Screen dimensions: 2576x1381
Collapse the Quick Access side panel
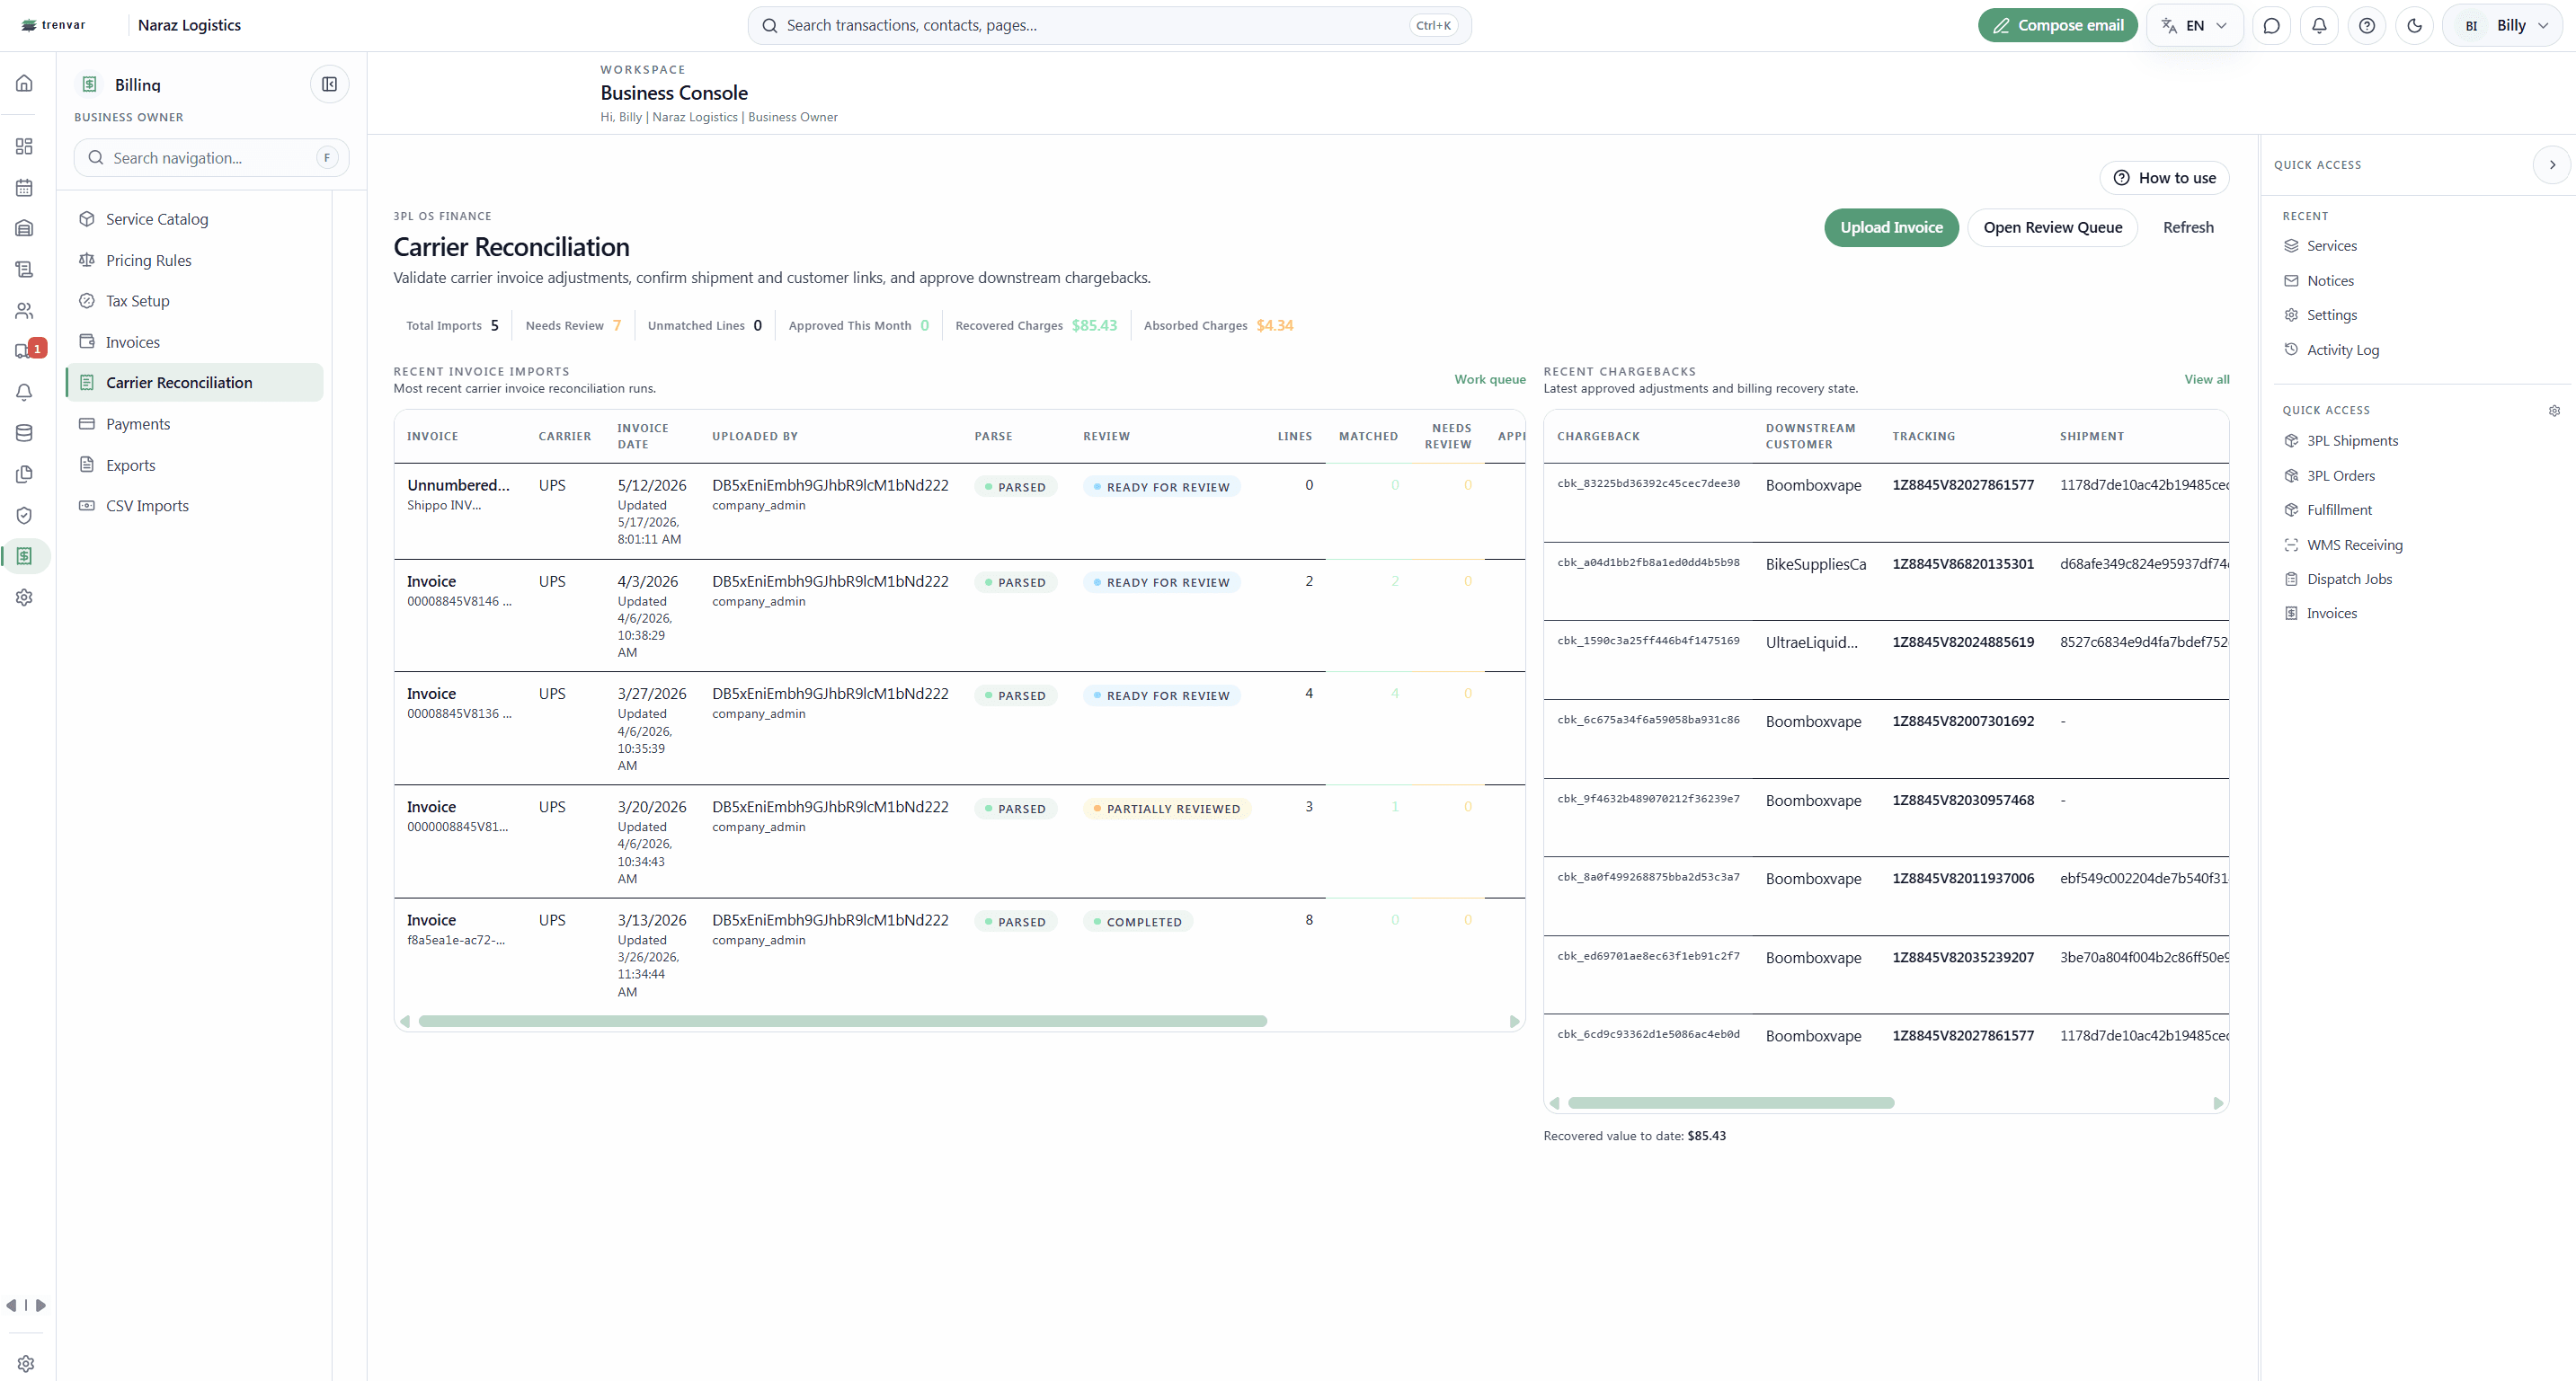(x=2552, y=165)
